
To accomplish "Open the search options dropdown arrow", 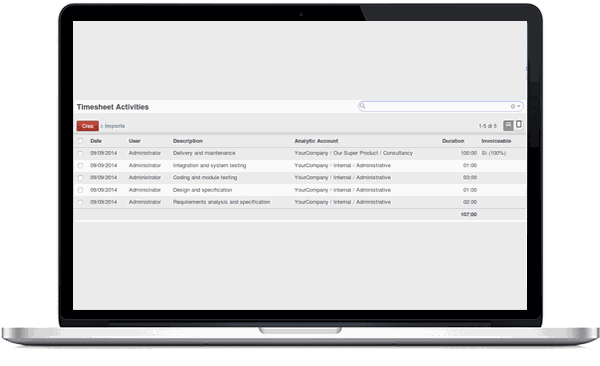I will point(518,106).
